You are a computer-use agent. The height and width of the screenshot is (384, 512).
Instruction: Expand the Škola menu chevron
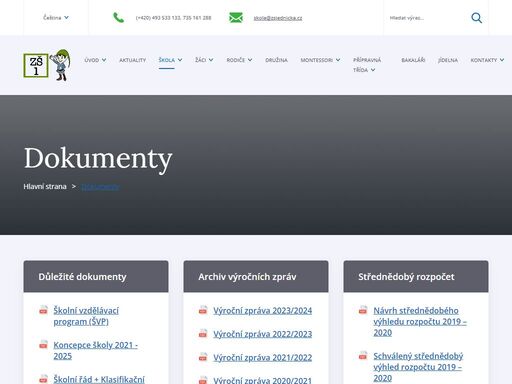(180, 60)
